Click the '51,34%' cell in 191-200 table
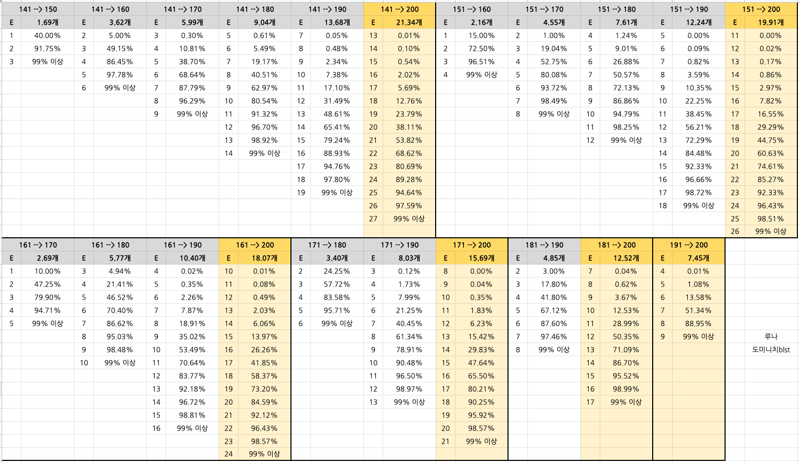800x463 pixels. pyautogui.click(x=698, y=310)
